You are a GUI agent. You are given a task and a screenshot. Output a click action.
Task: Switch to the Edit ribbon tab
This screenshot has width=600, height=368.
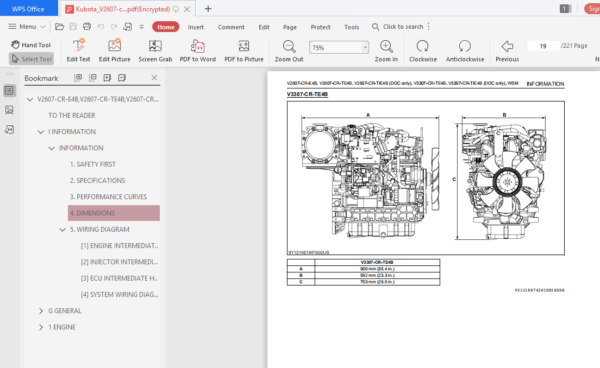pos(264,27)
